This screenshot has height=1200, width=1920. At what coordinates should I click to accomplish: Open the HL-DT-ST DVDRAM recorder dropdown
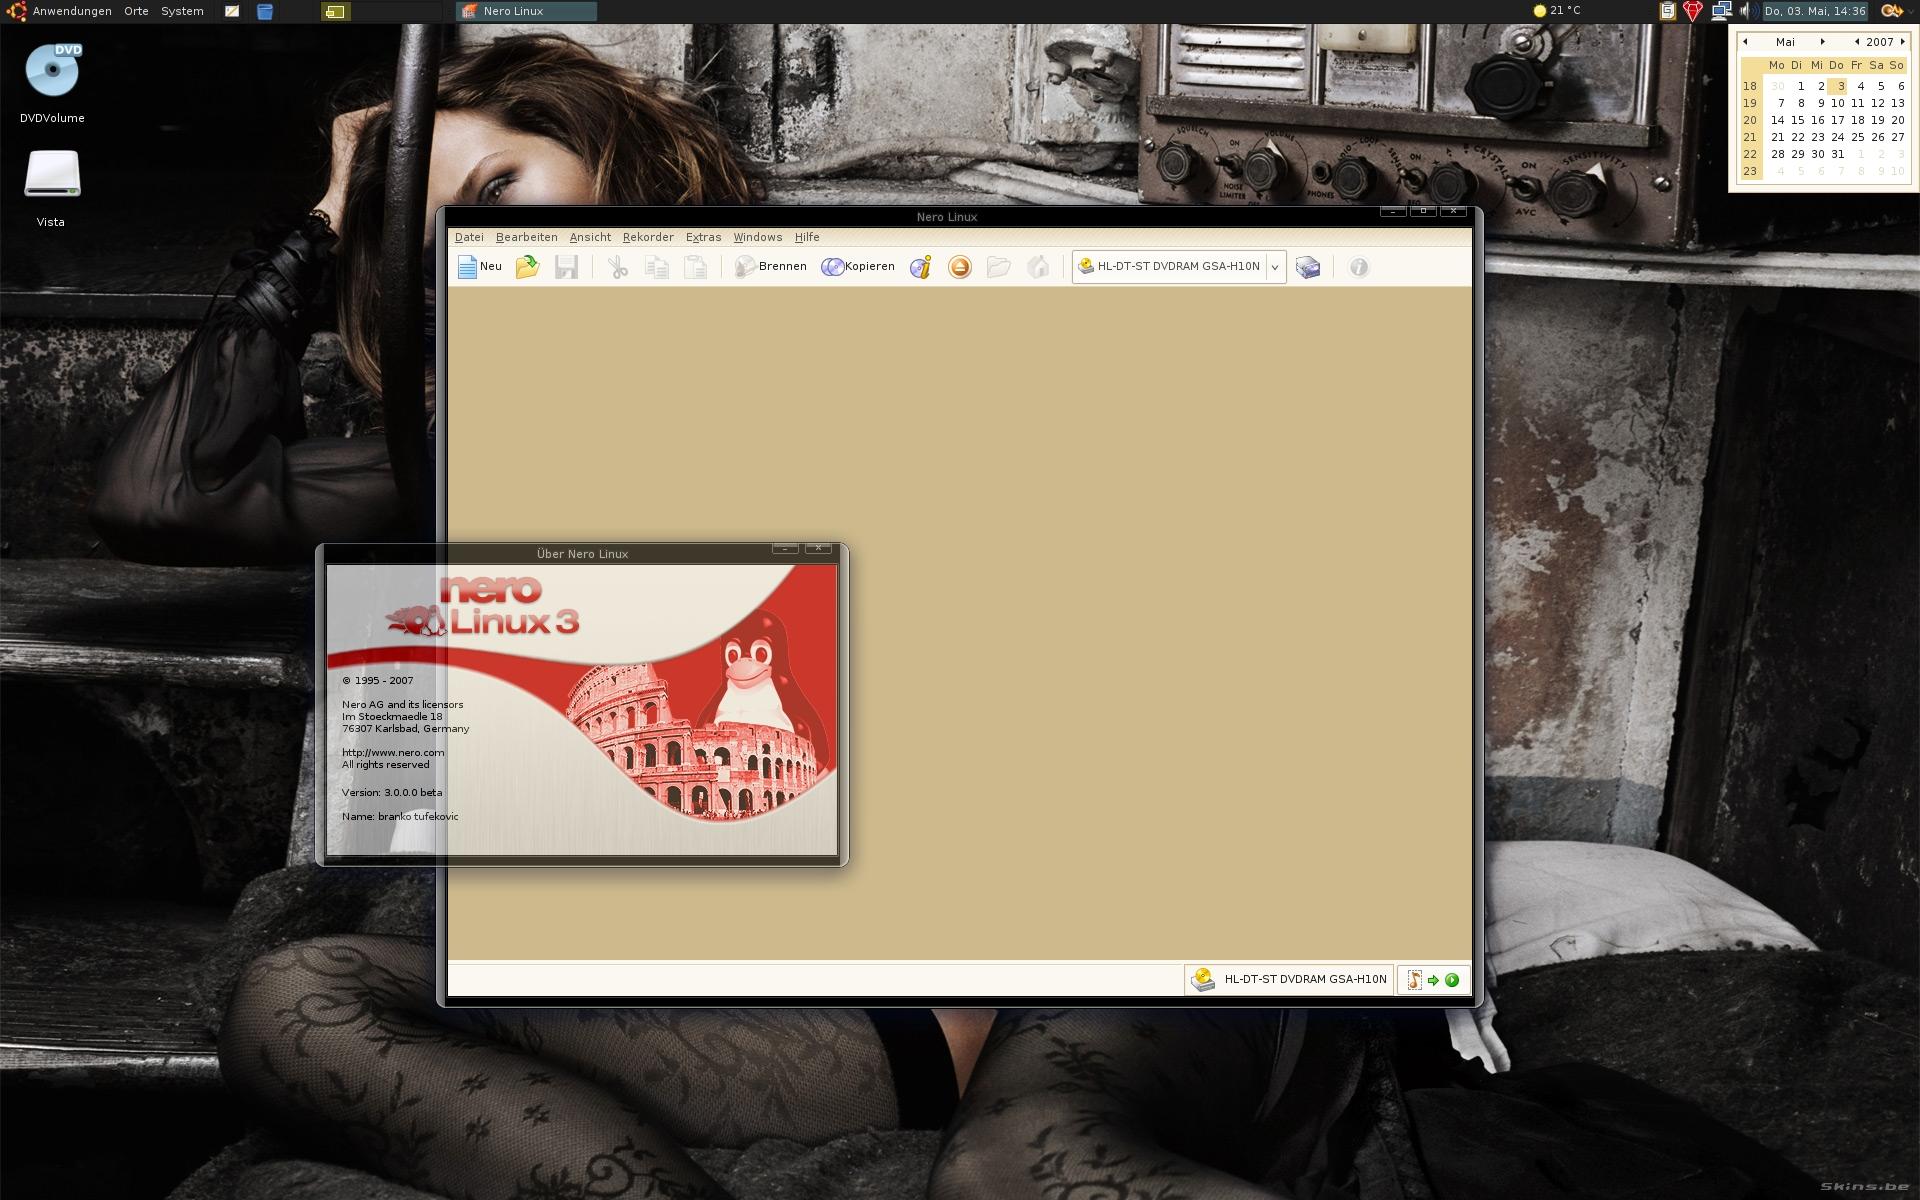(1179, 267)
